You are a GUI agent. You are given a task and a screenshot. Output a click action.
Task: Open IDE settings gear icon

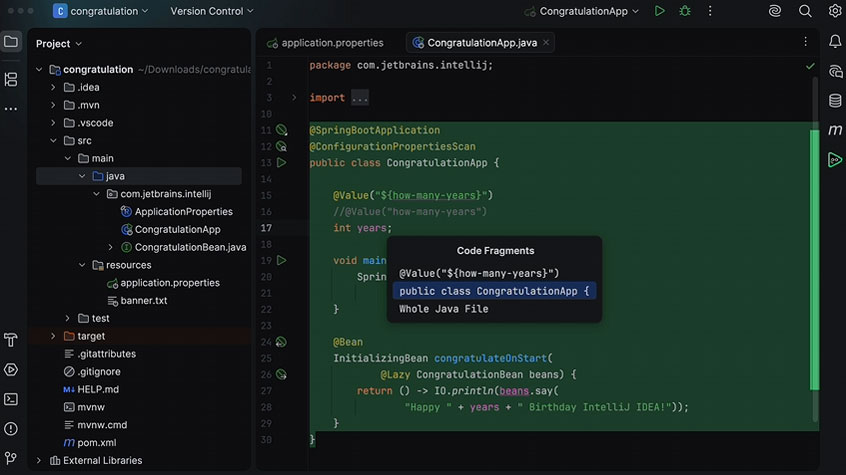(835, 11)
